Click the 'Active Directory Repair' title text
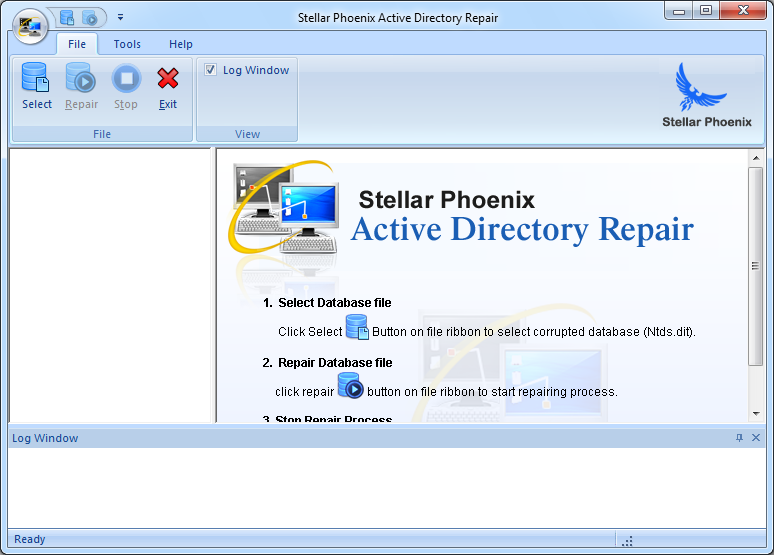Viewport: 774px width, 555px height. coord(522,230)
